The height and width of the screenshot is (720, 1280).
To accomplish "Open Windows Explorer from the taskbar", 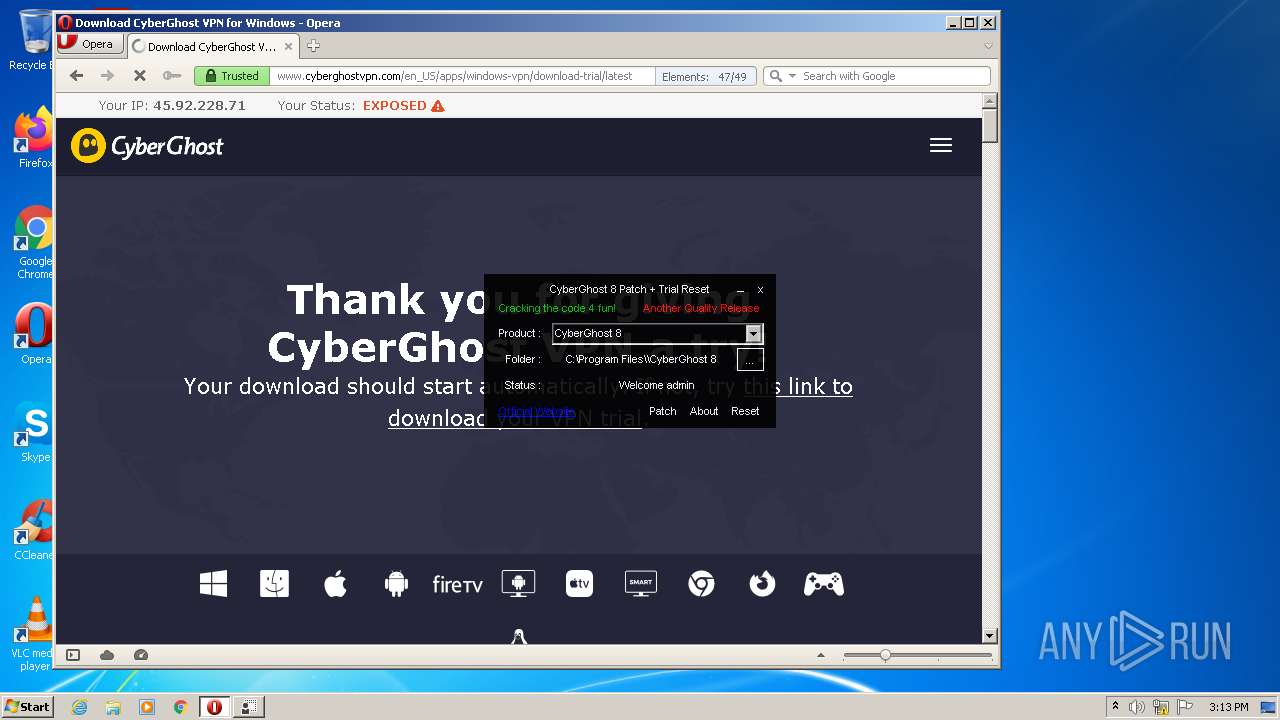I will pos(113,707).
